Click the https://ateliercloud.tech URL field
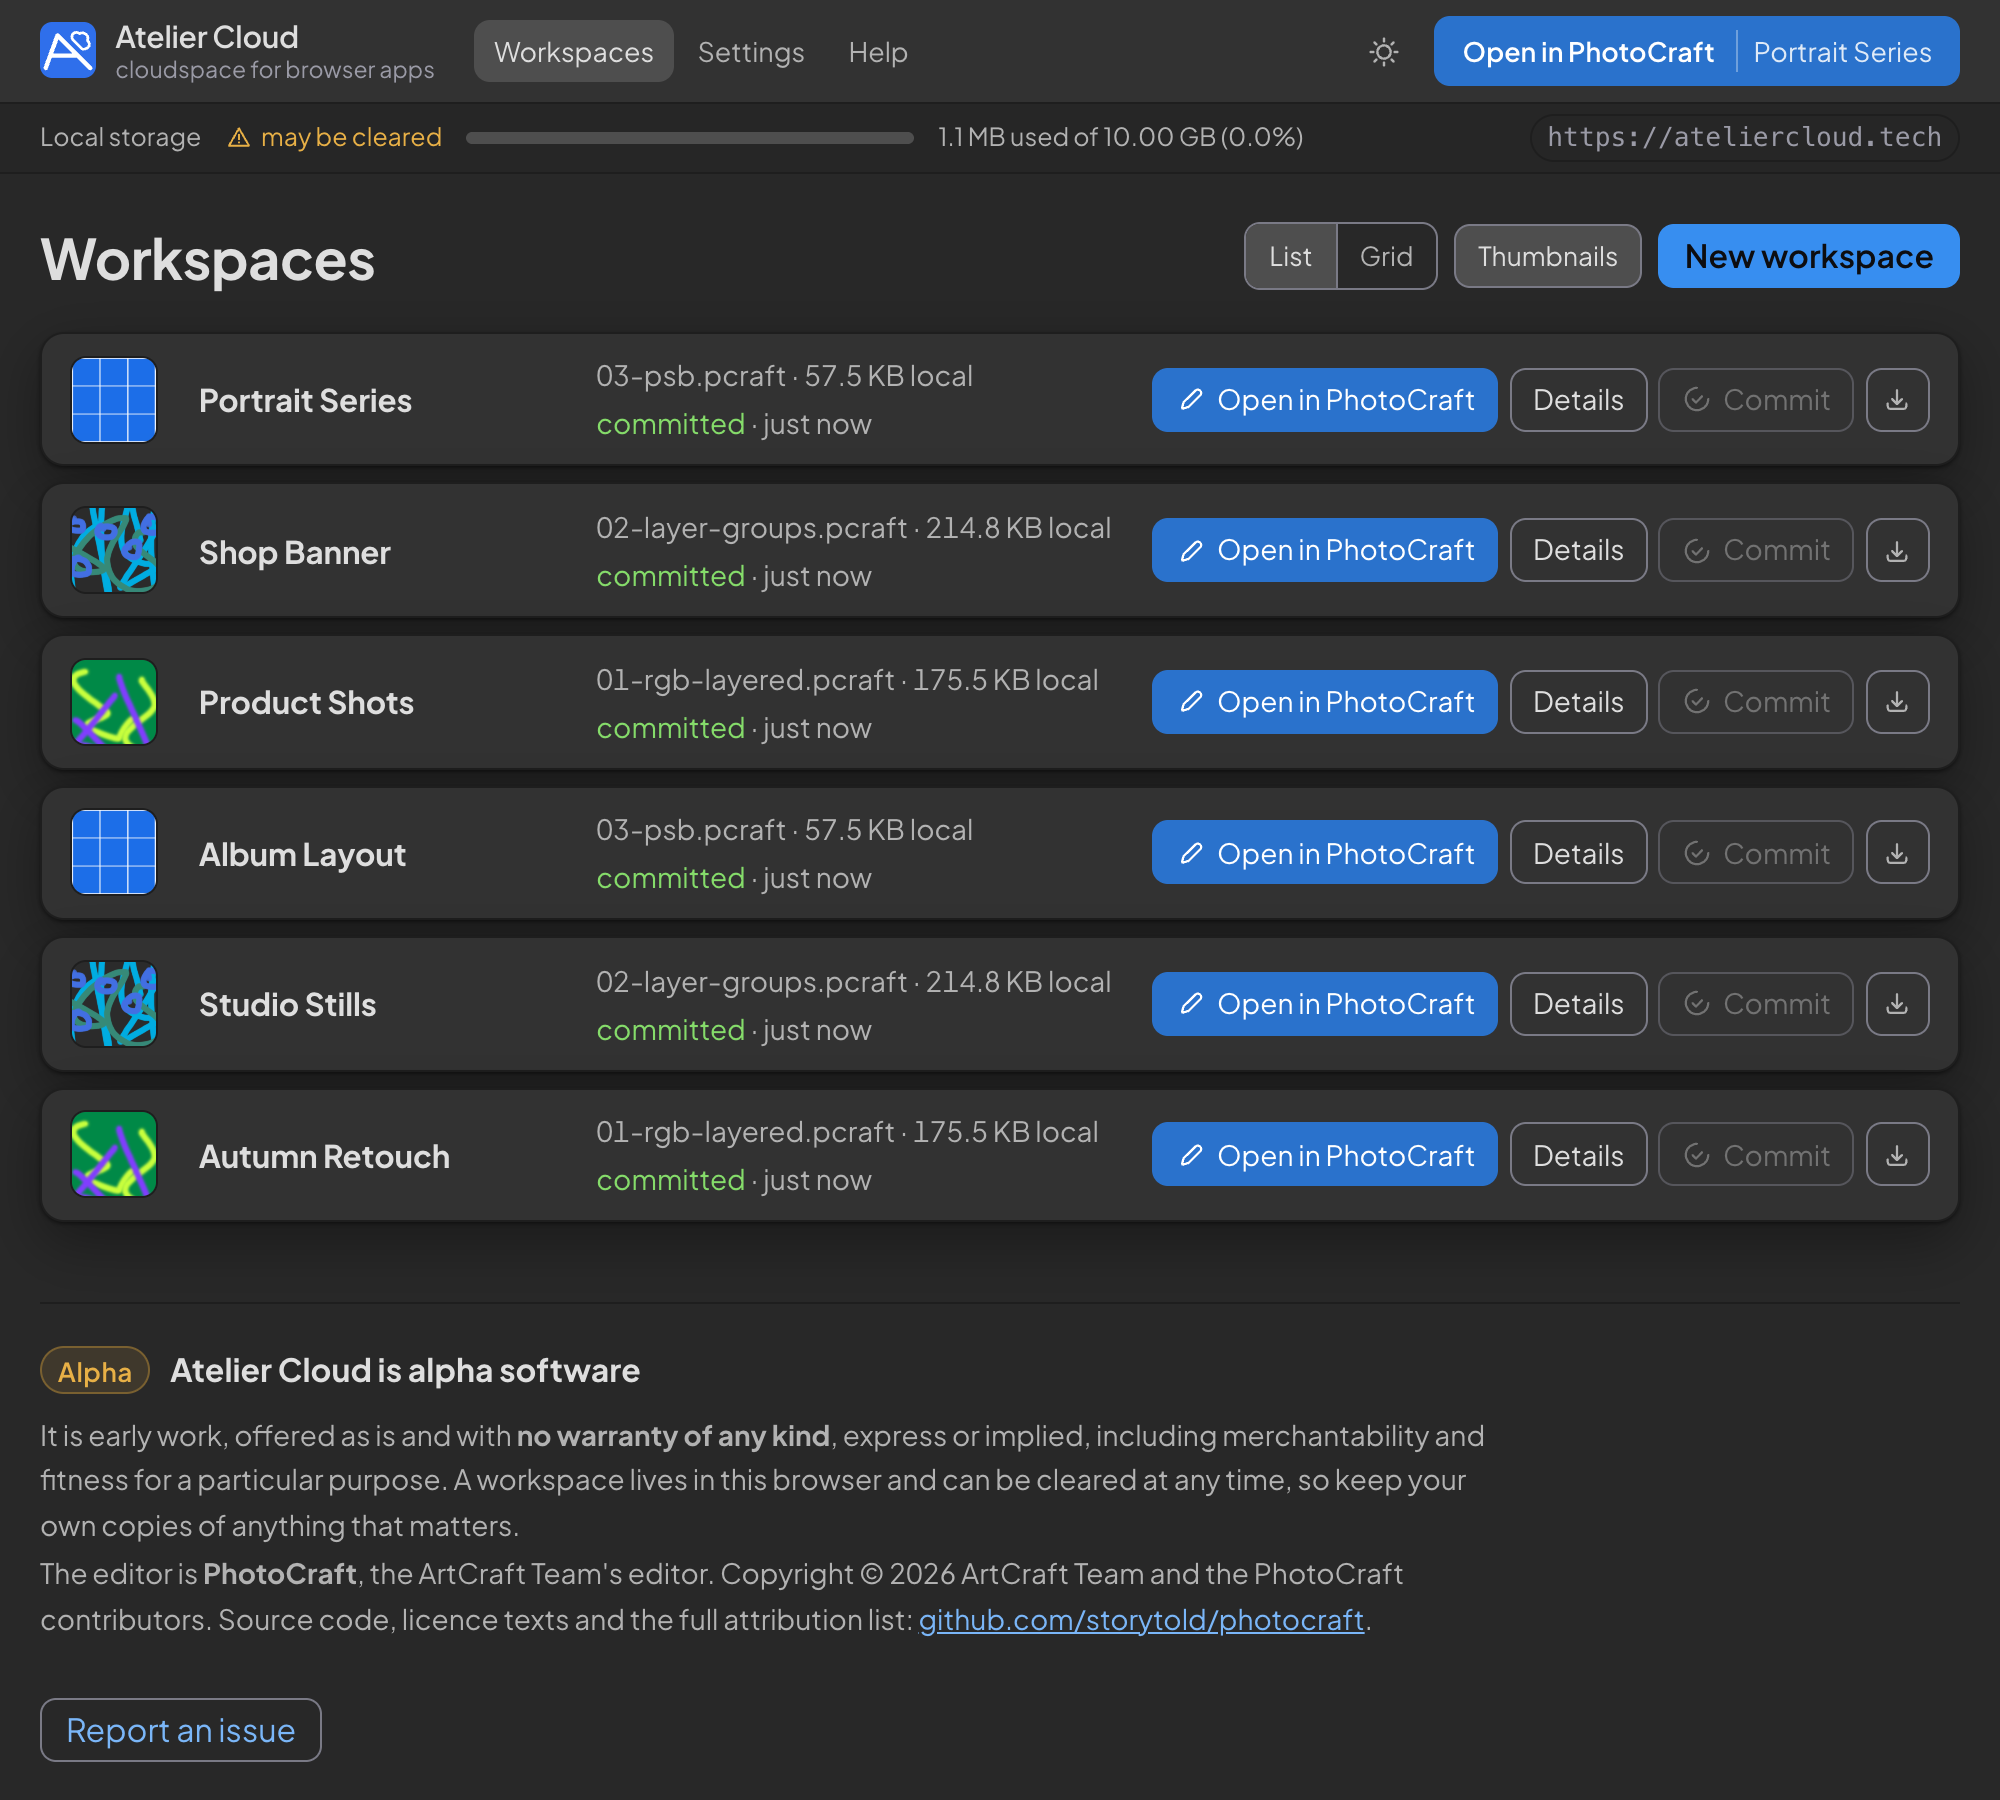 (x=1744, y=137)
